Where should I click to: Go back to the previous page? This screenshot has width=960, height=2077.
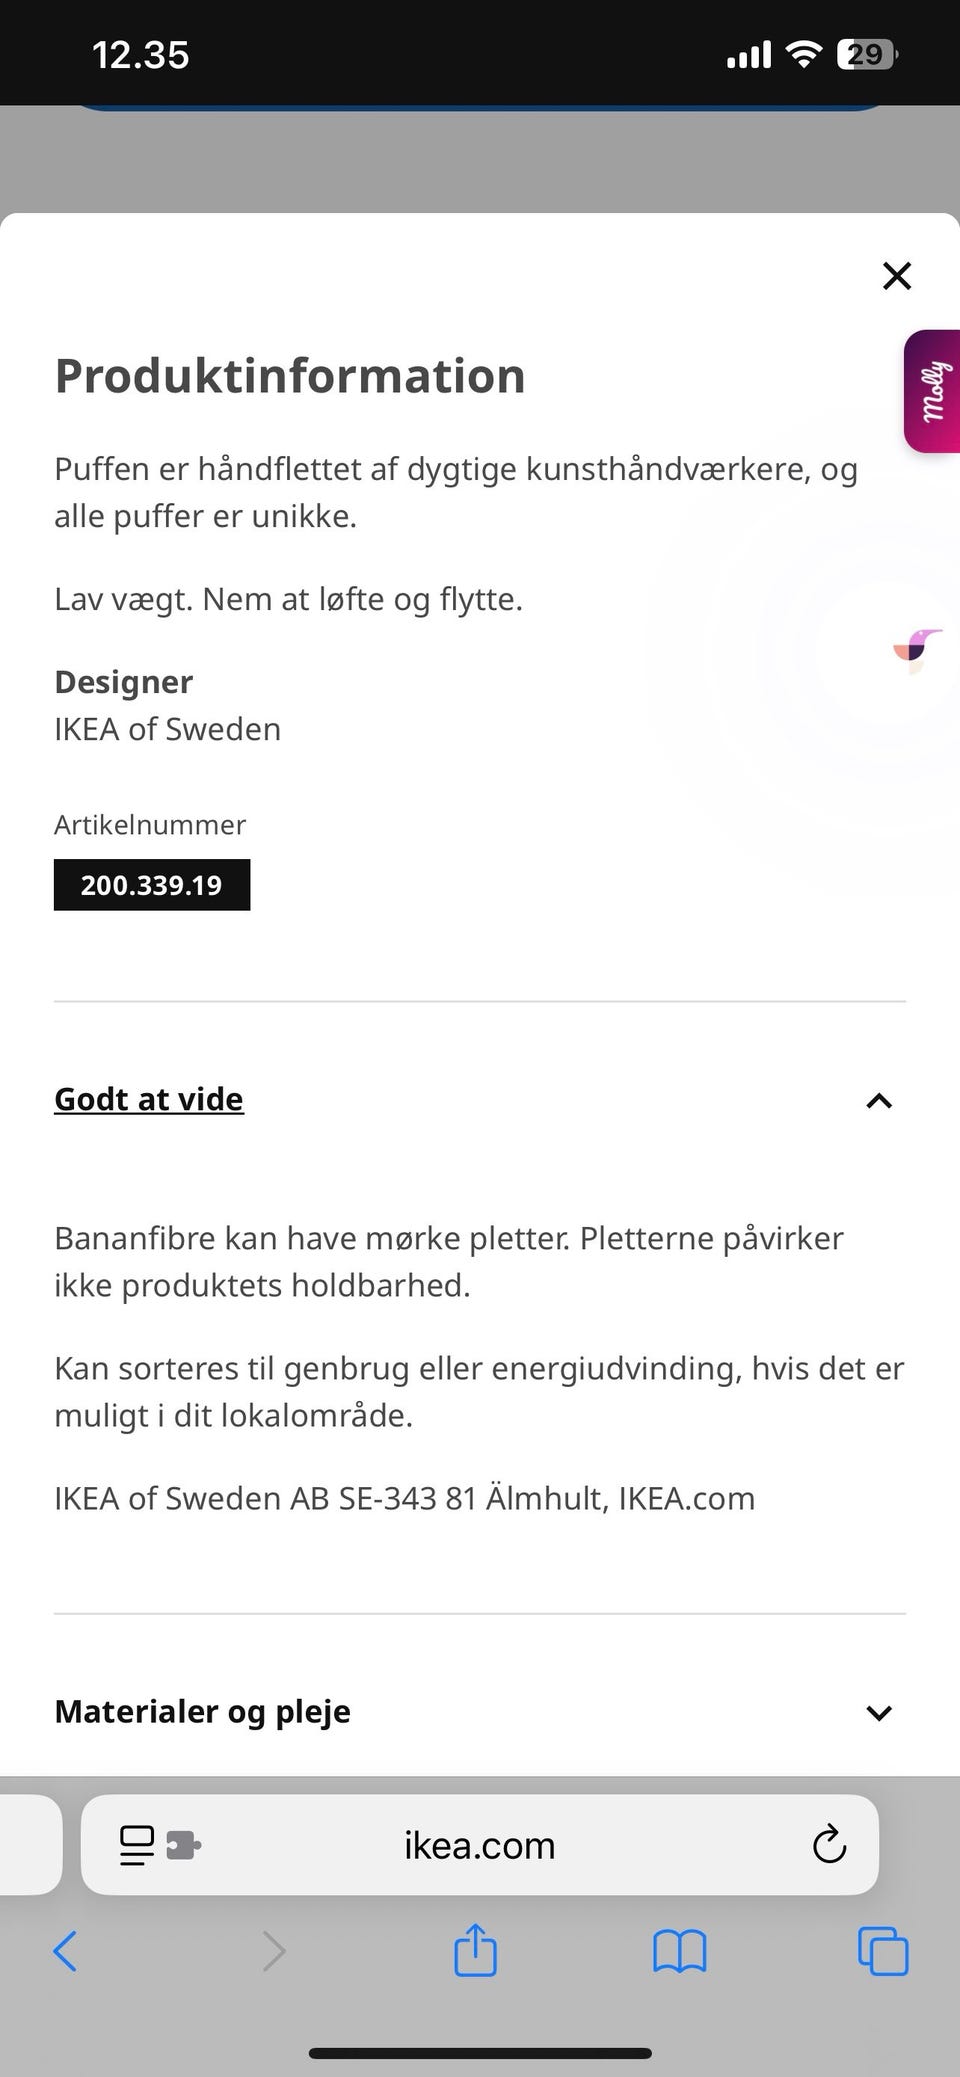65,1951
